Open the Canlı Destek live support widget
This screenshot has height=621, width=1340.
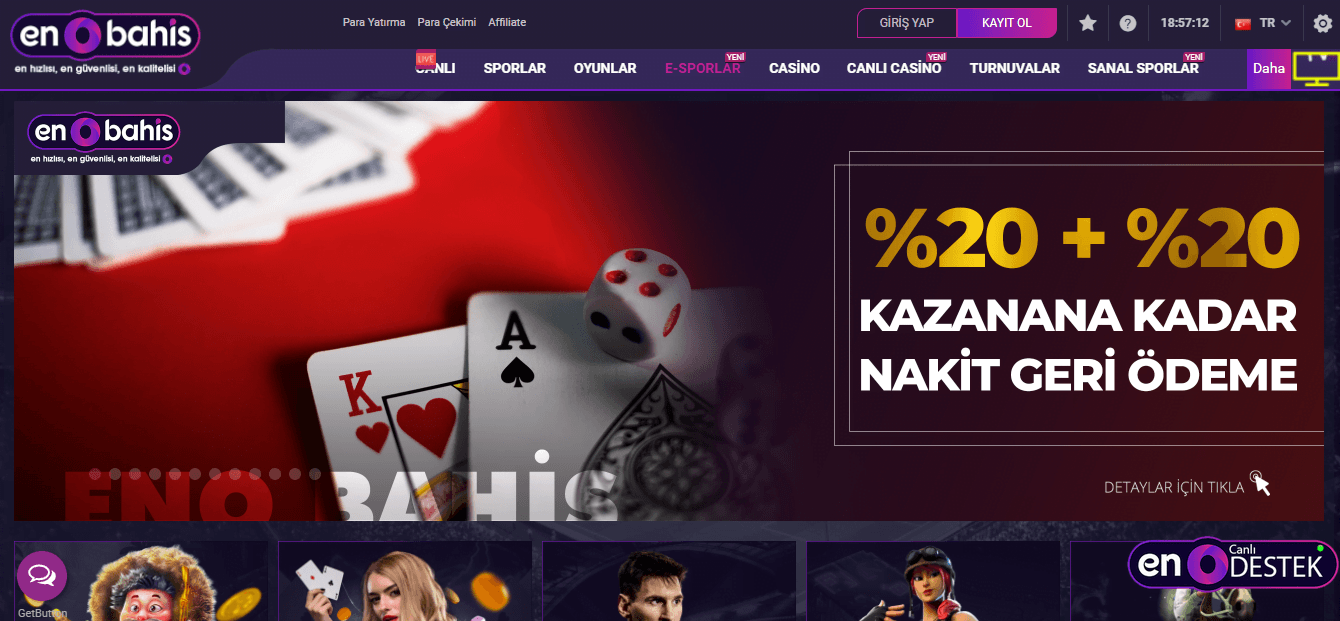click(1233, 564)
